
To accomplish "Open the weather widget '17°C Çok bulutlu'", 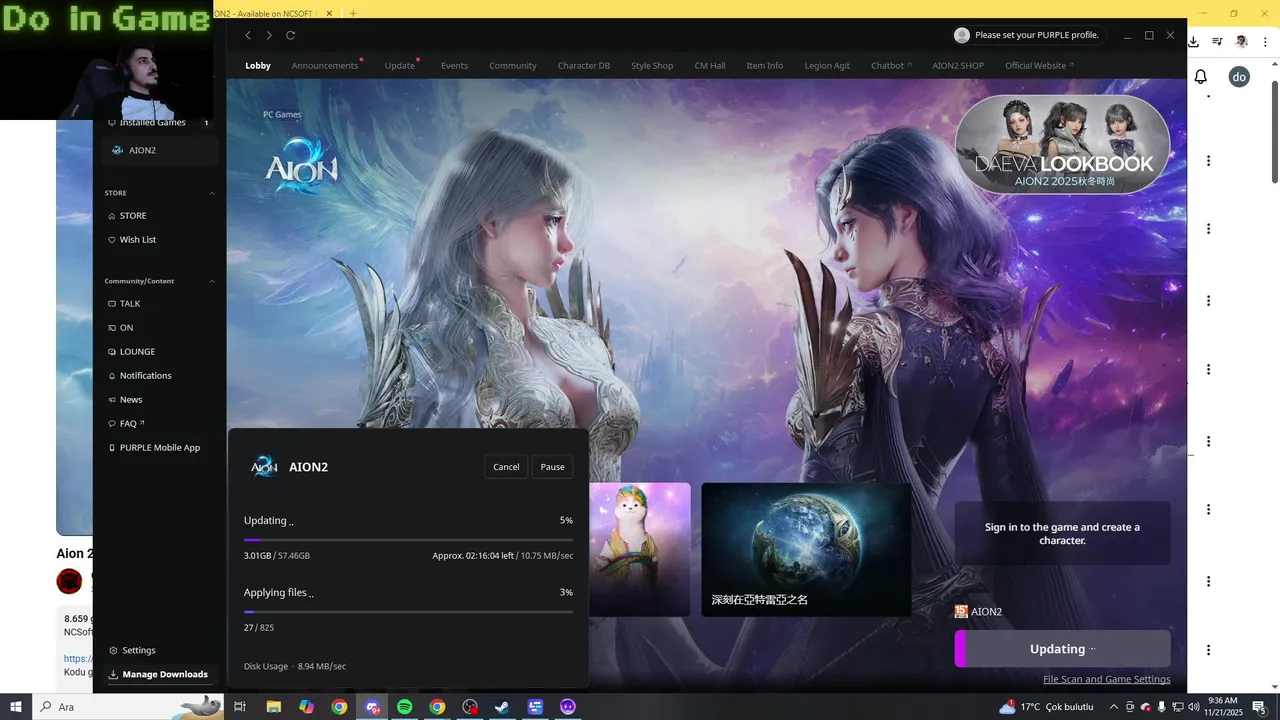I will (x=1046, y=707).
